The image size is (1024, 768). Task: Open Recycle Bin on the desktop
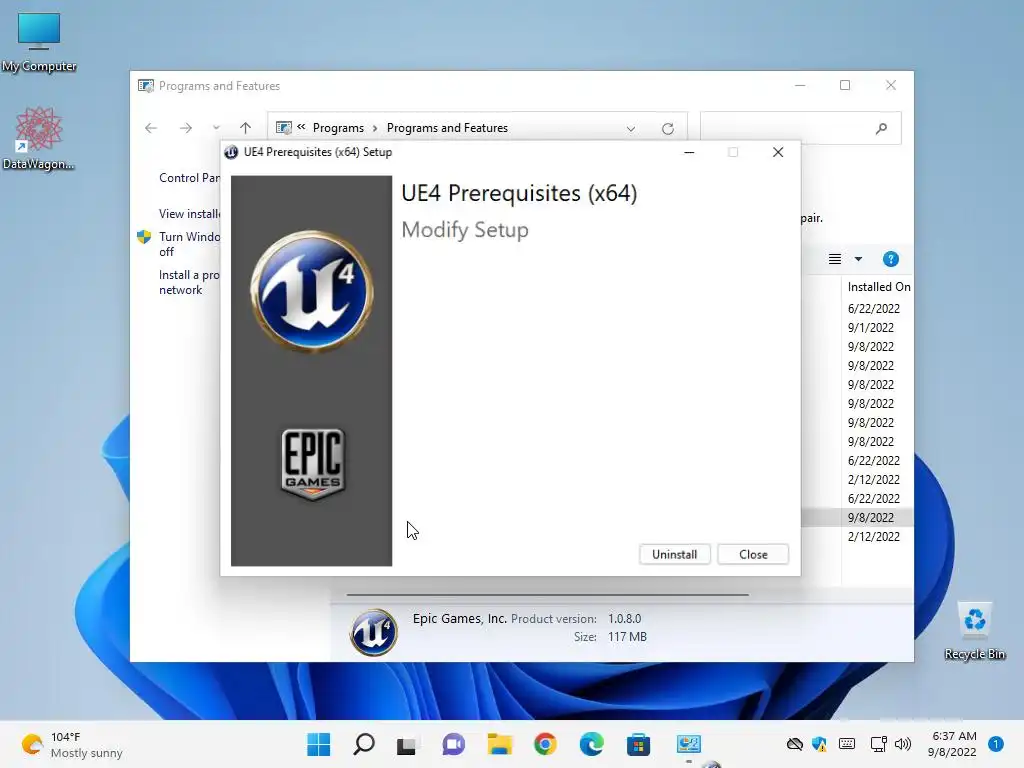click(x=975, y=632)
